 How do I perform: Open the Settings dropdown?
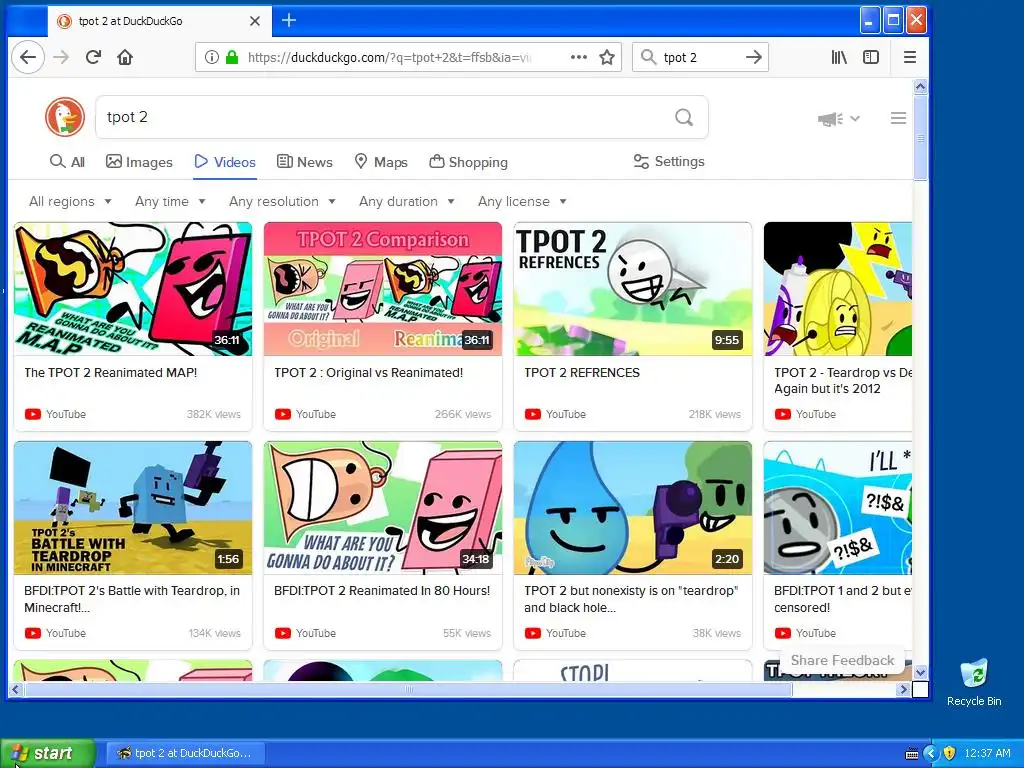point(669,161)
